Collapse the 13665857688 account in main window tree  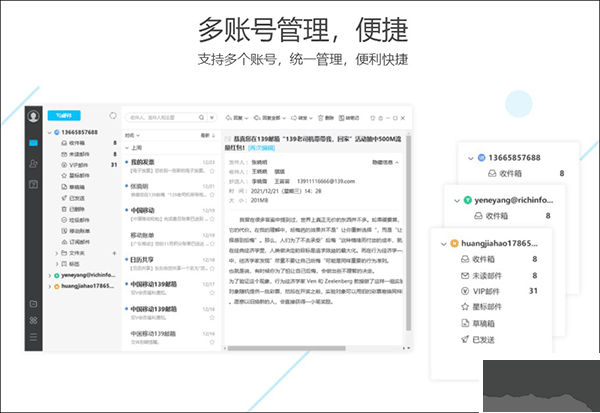pos(49,132)
